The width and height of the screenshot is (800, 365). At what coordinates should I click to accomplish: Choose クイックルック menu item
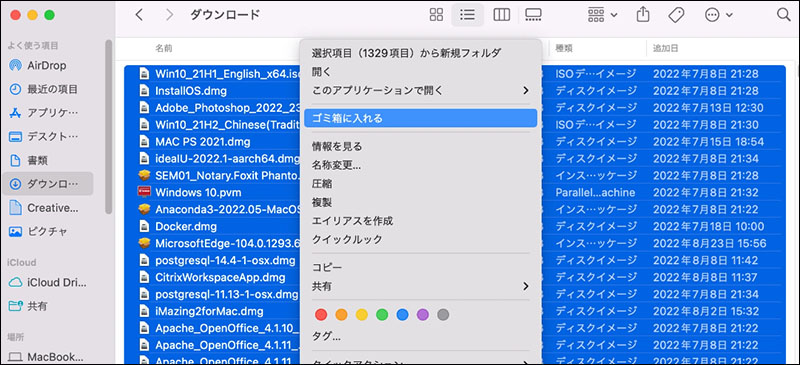click(x=420, y=239)
